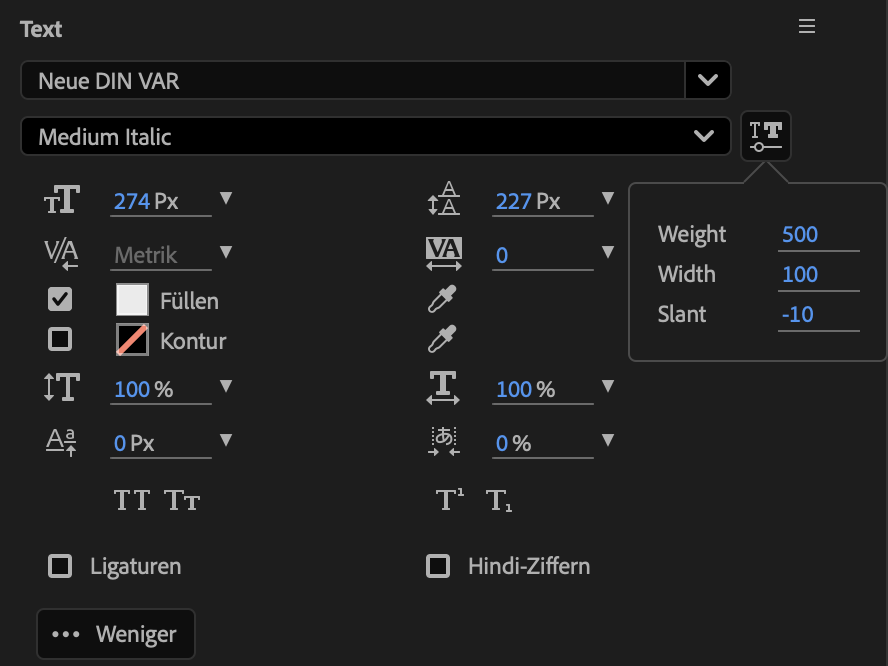Enable the Ligaturen checkbox

point(60,567)
